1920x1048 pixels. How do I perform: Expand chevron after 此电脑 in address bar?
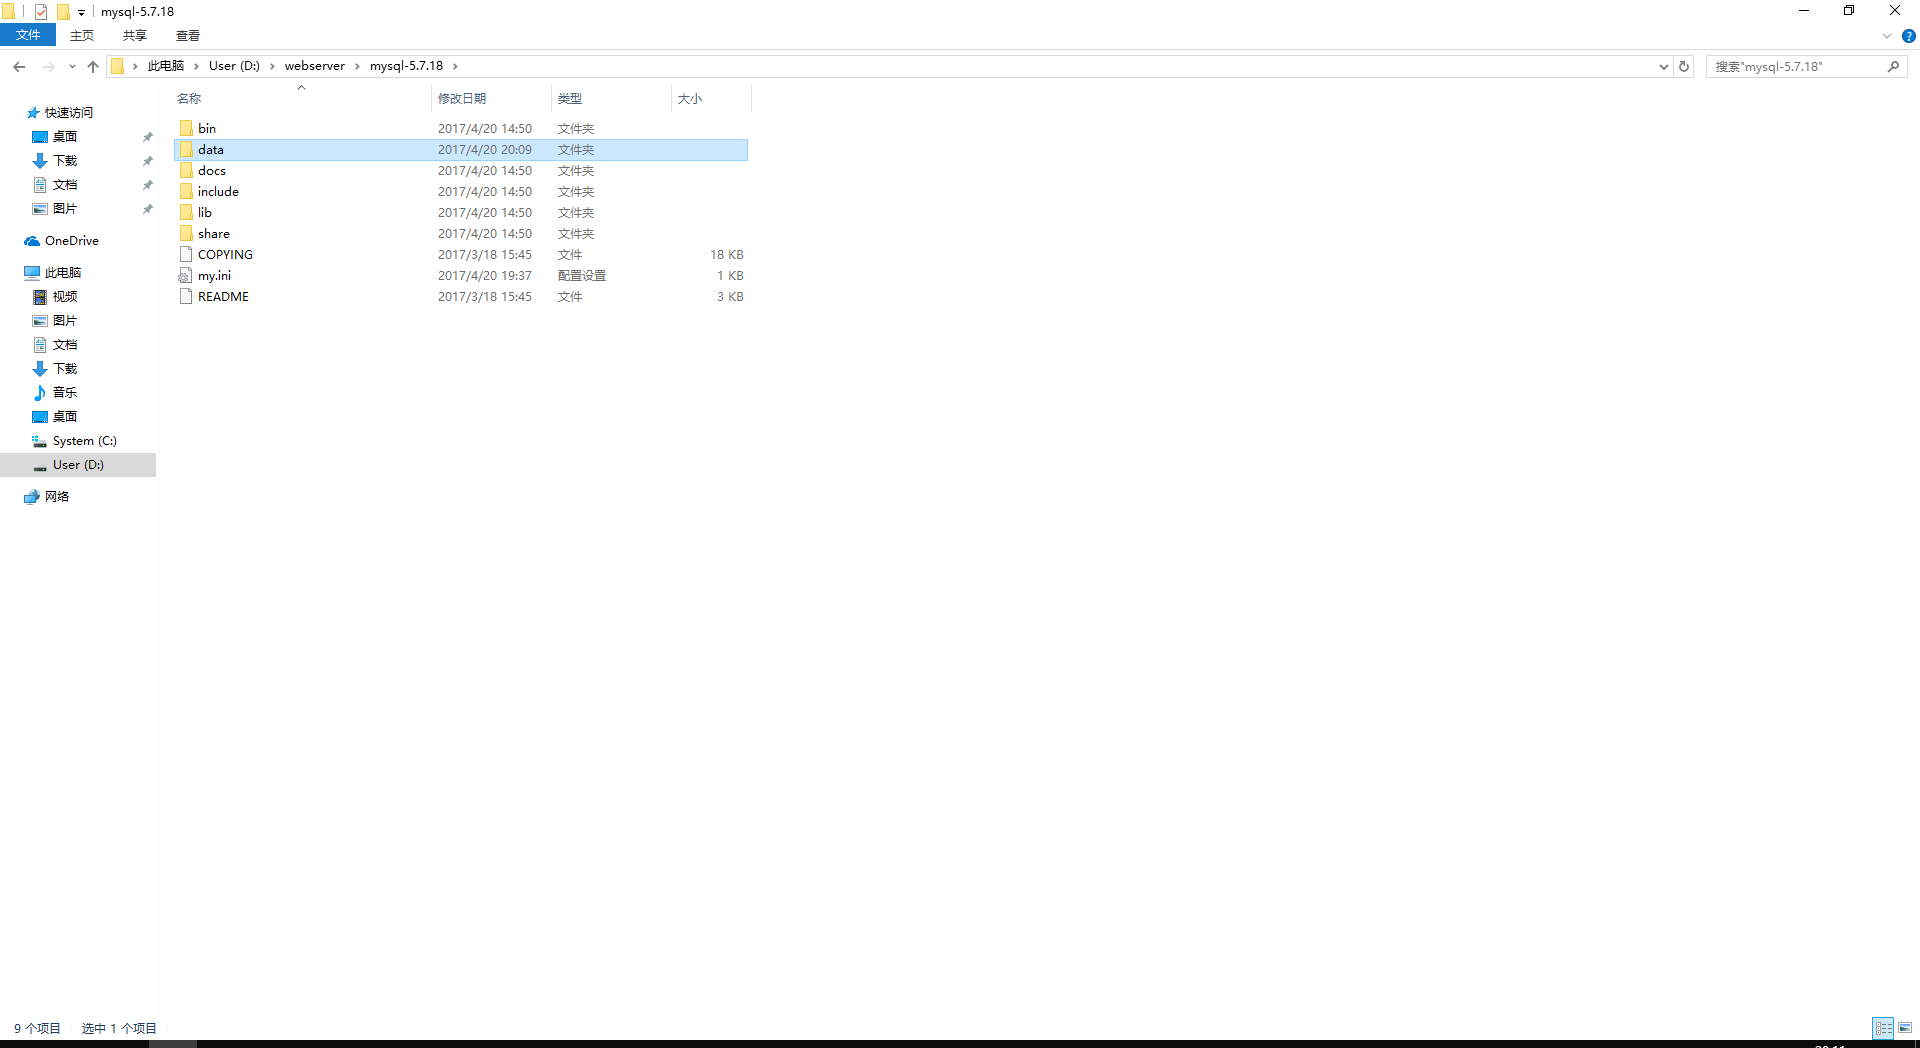196,66
